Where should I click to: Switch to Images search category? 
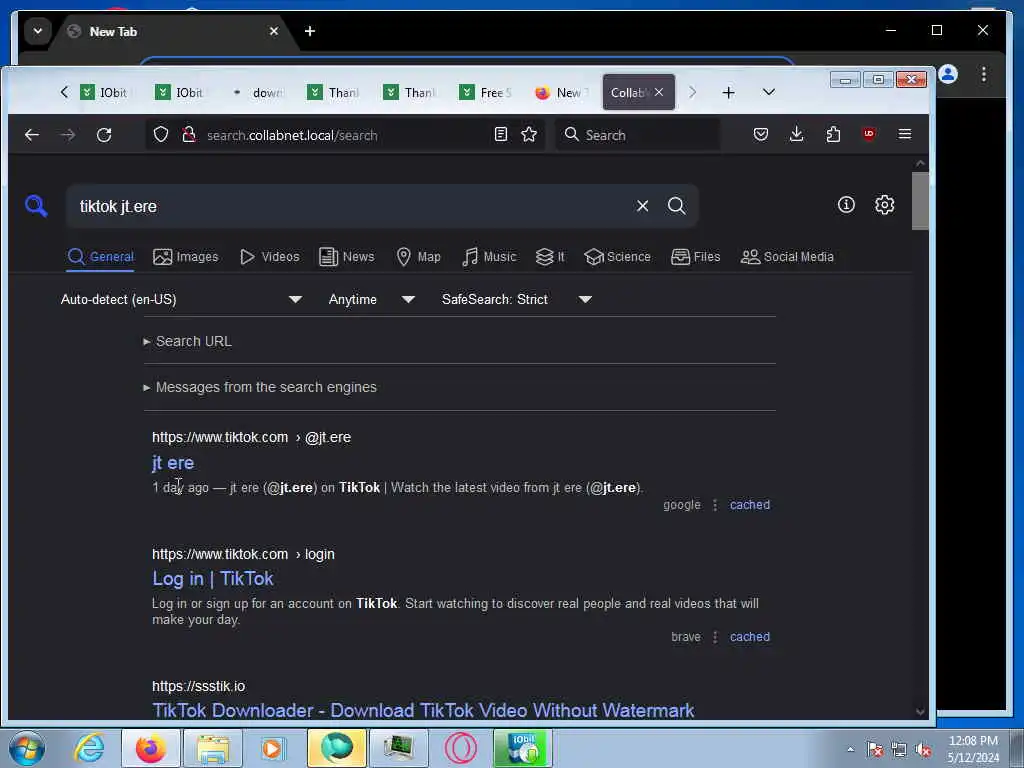point(185,257)
